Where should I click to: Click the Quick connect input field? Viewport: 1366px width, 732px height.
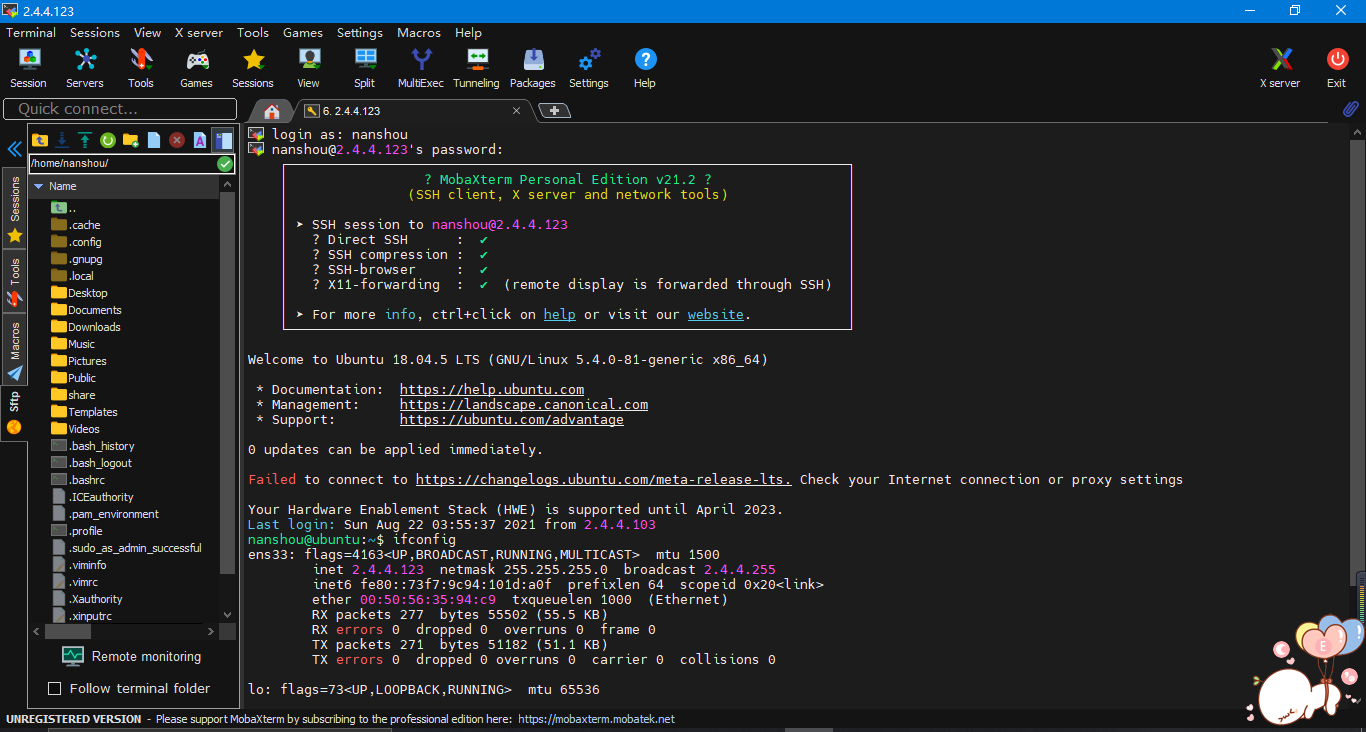click(120, 109)
